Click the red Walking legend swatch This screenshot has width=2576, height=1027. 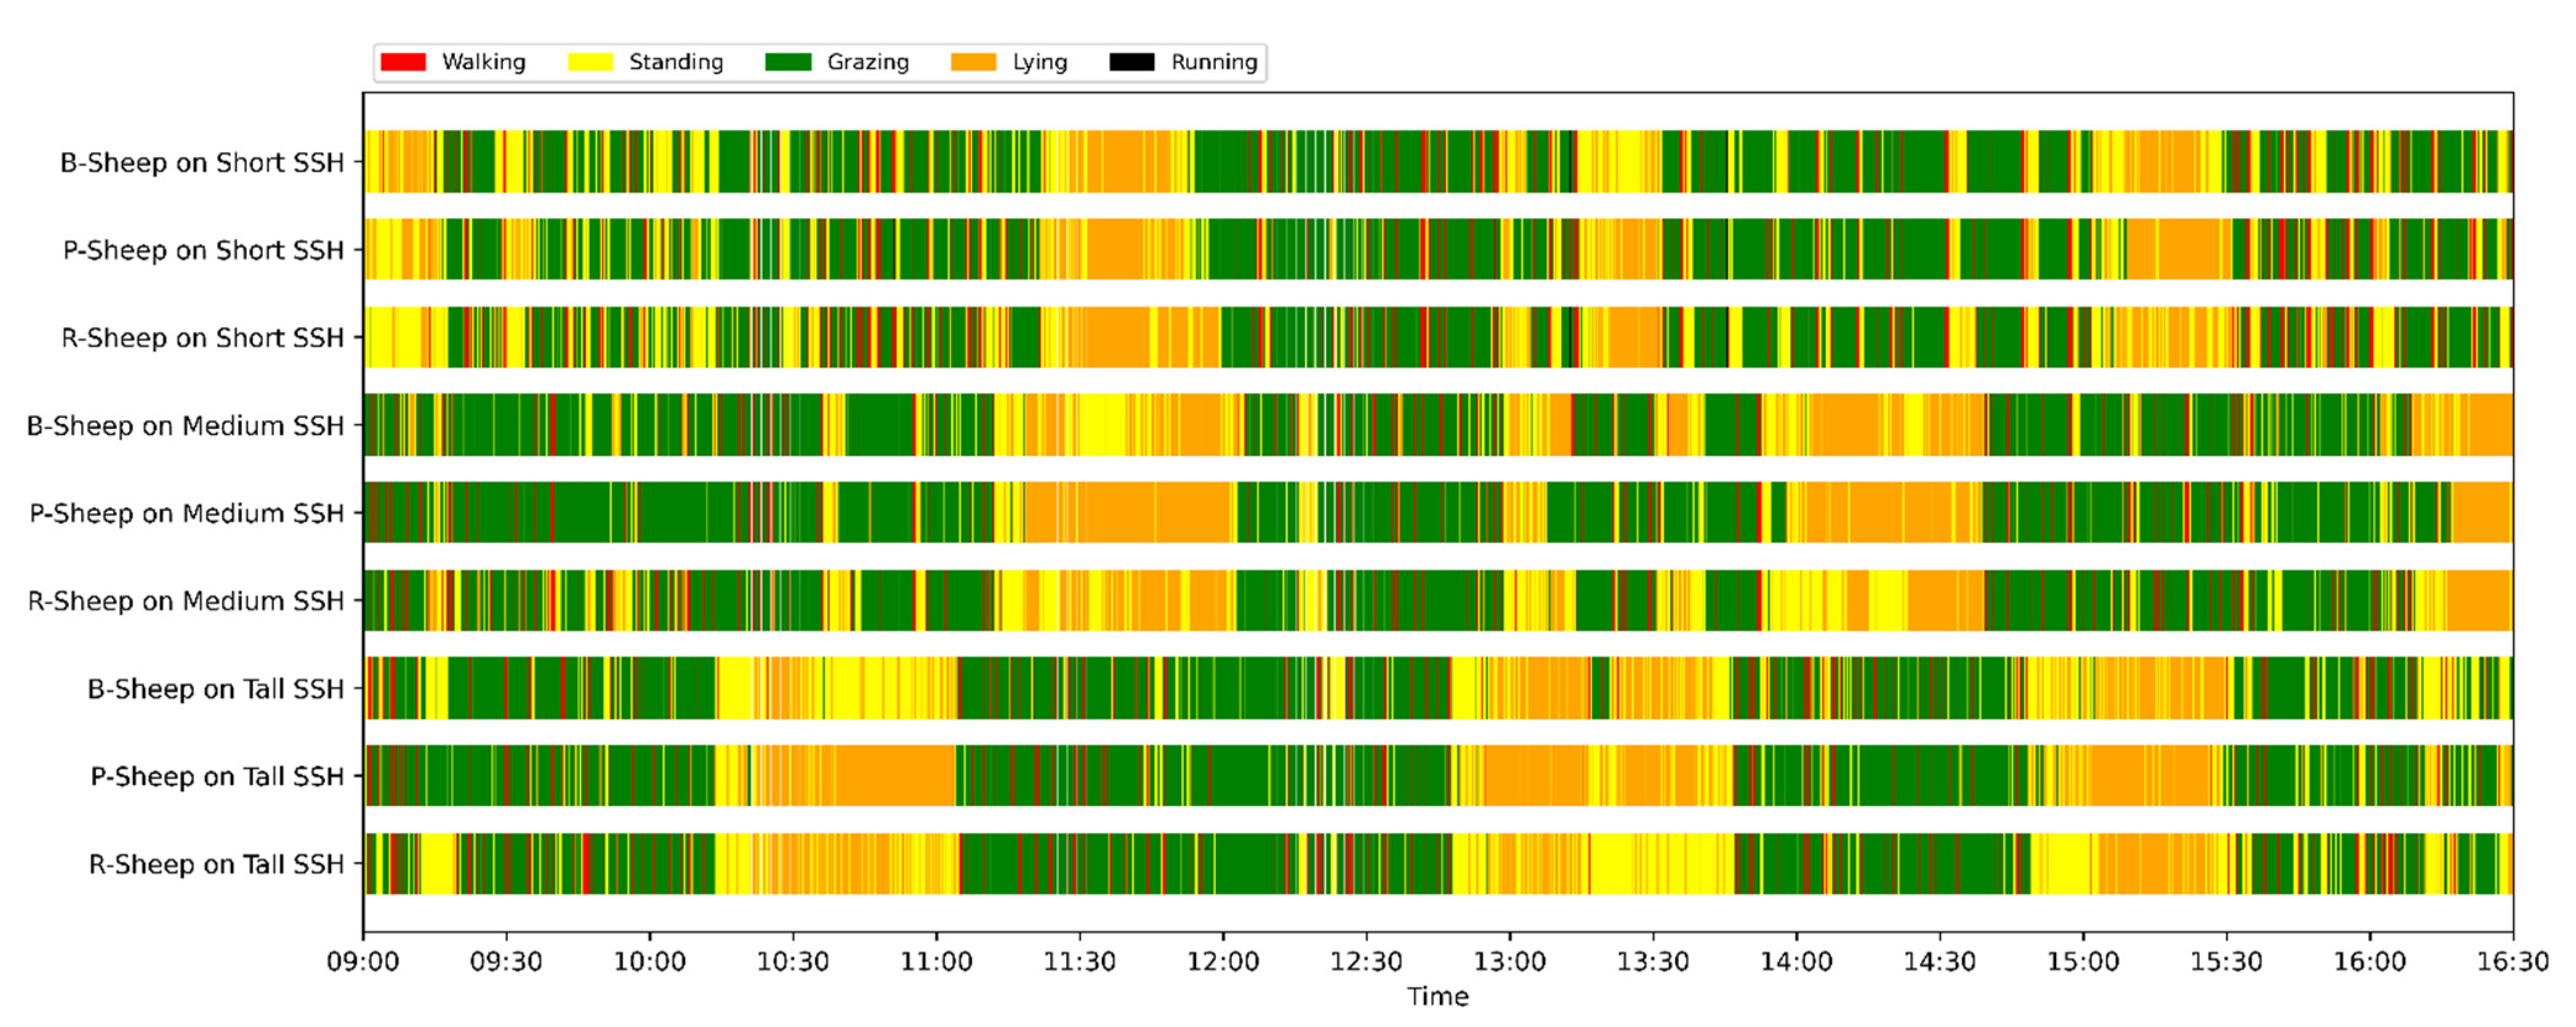click(403, 62)
